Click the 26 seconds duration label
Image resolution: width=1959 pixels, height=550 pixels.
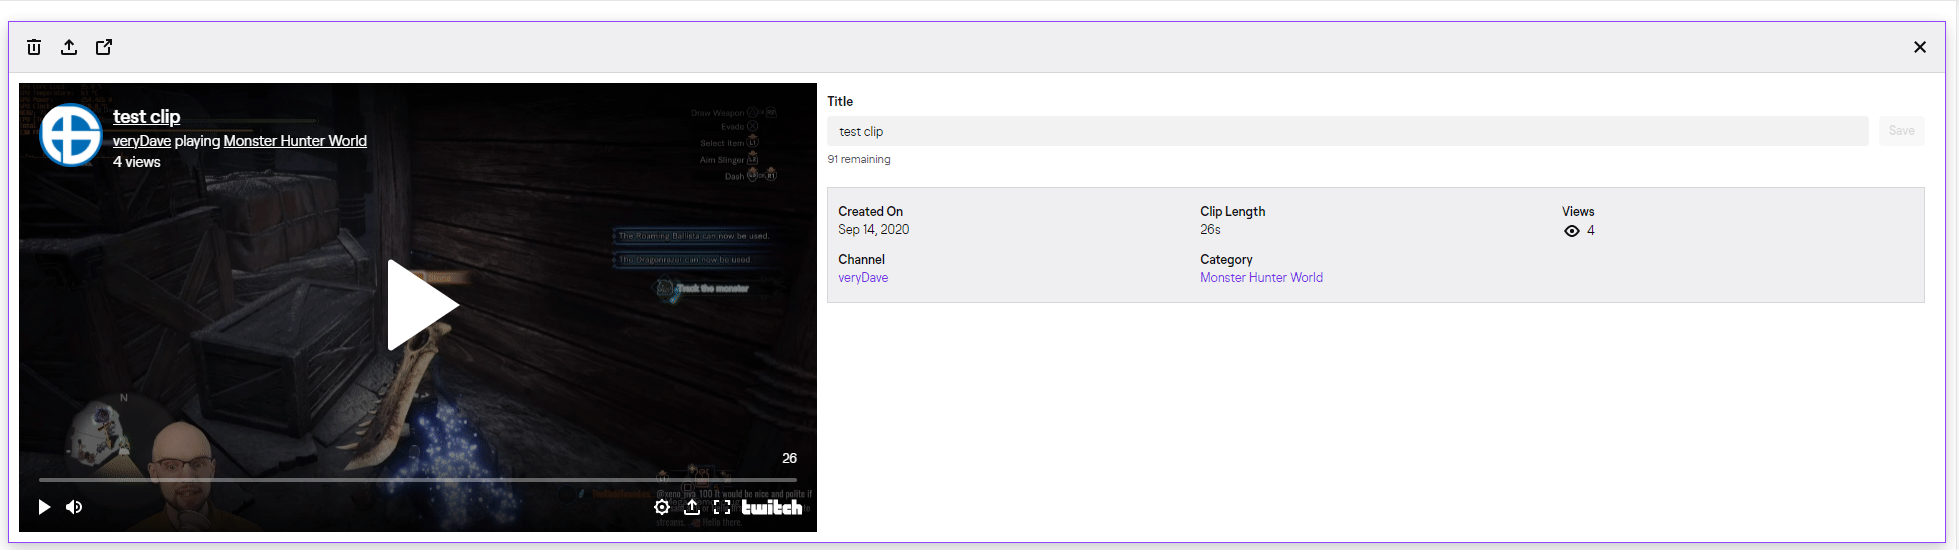pos(789,458)
